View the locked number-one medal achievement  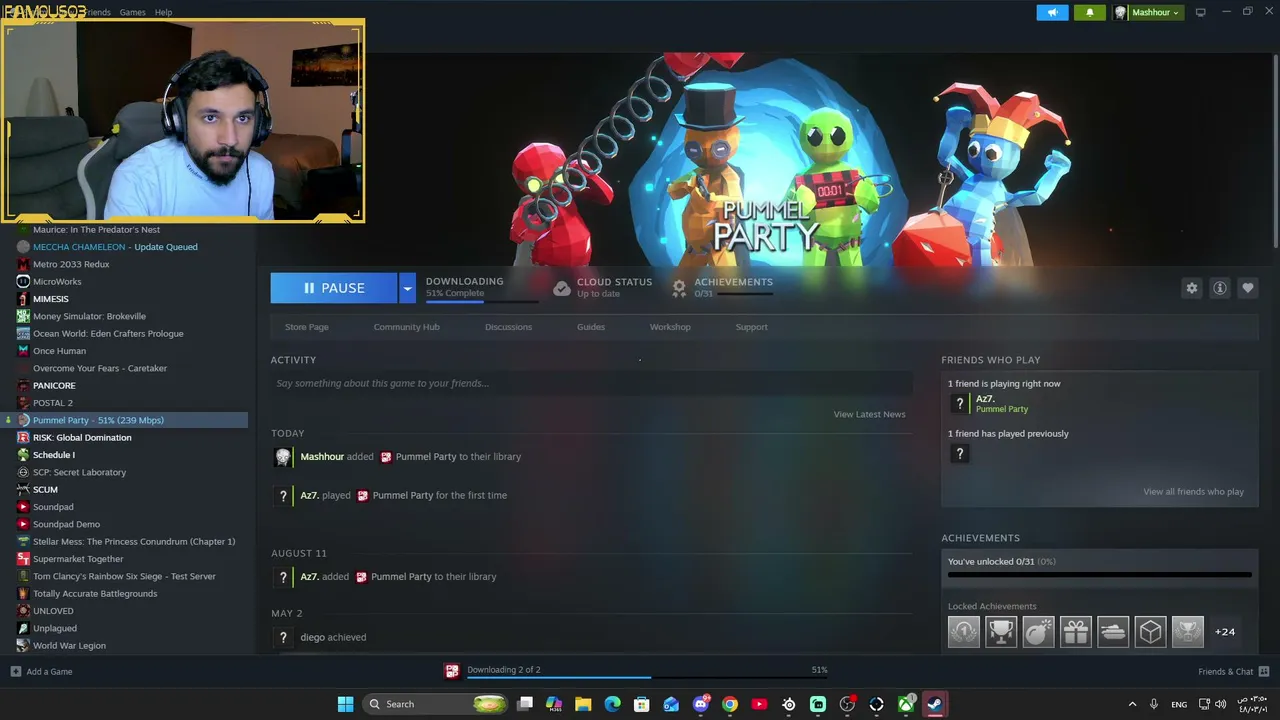964,632
